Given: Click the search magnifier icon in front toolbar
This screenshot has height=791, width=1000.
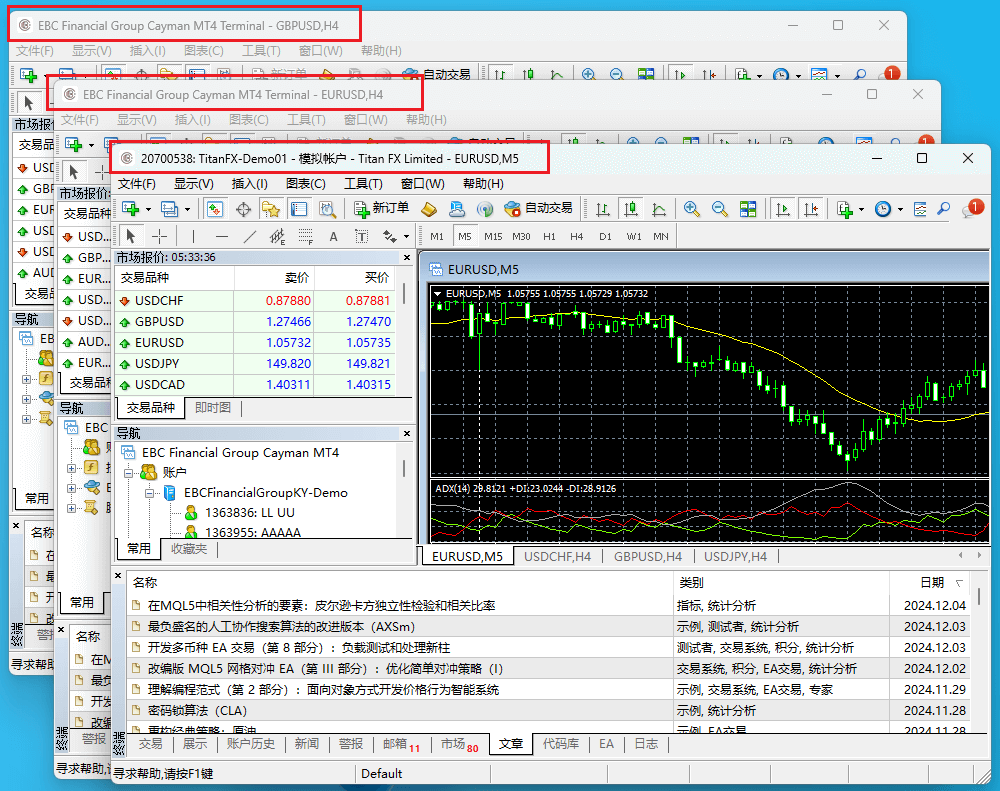Looking at the screenshot, I should pyautogui.click(x=944, y=209).
